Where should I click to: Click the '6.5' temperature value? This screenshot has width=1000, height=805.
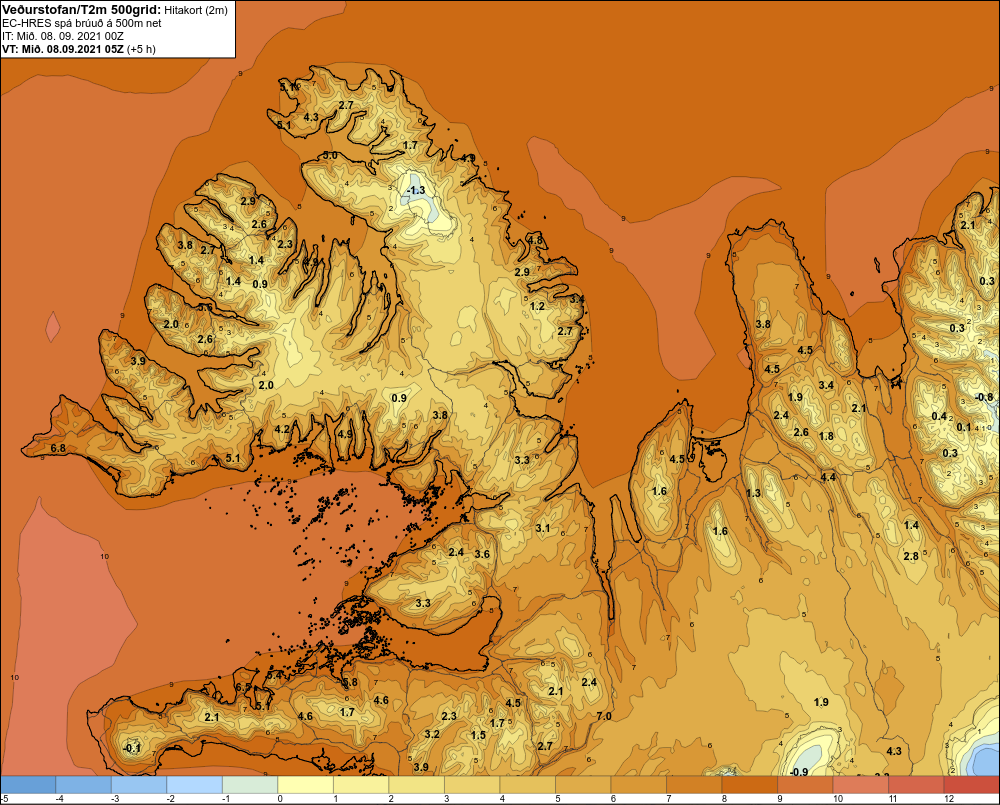coord(243,688)
